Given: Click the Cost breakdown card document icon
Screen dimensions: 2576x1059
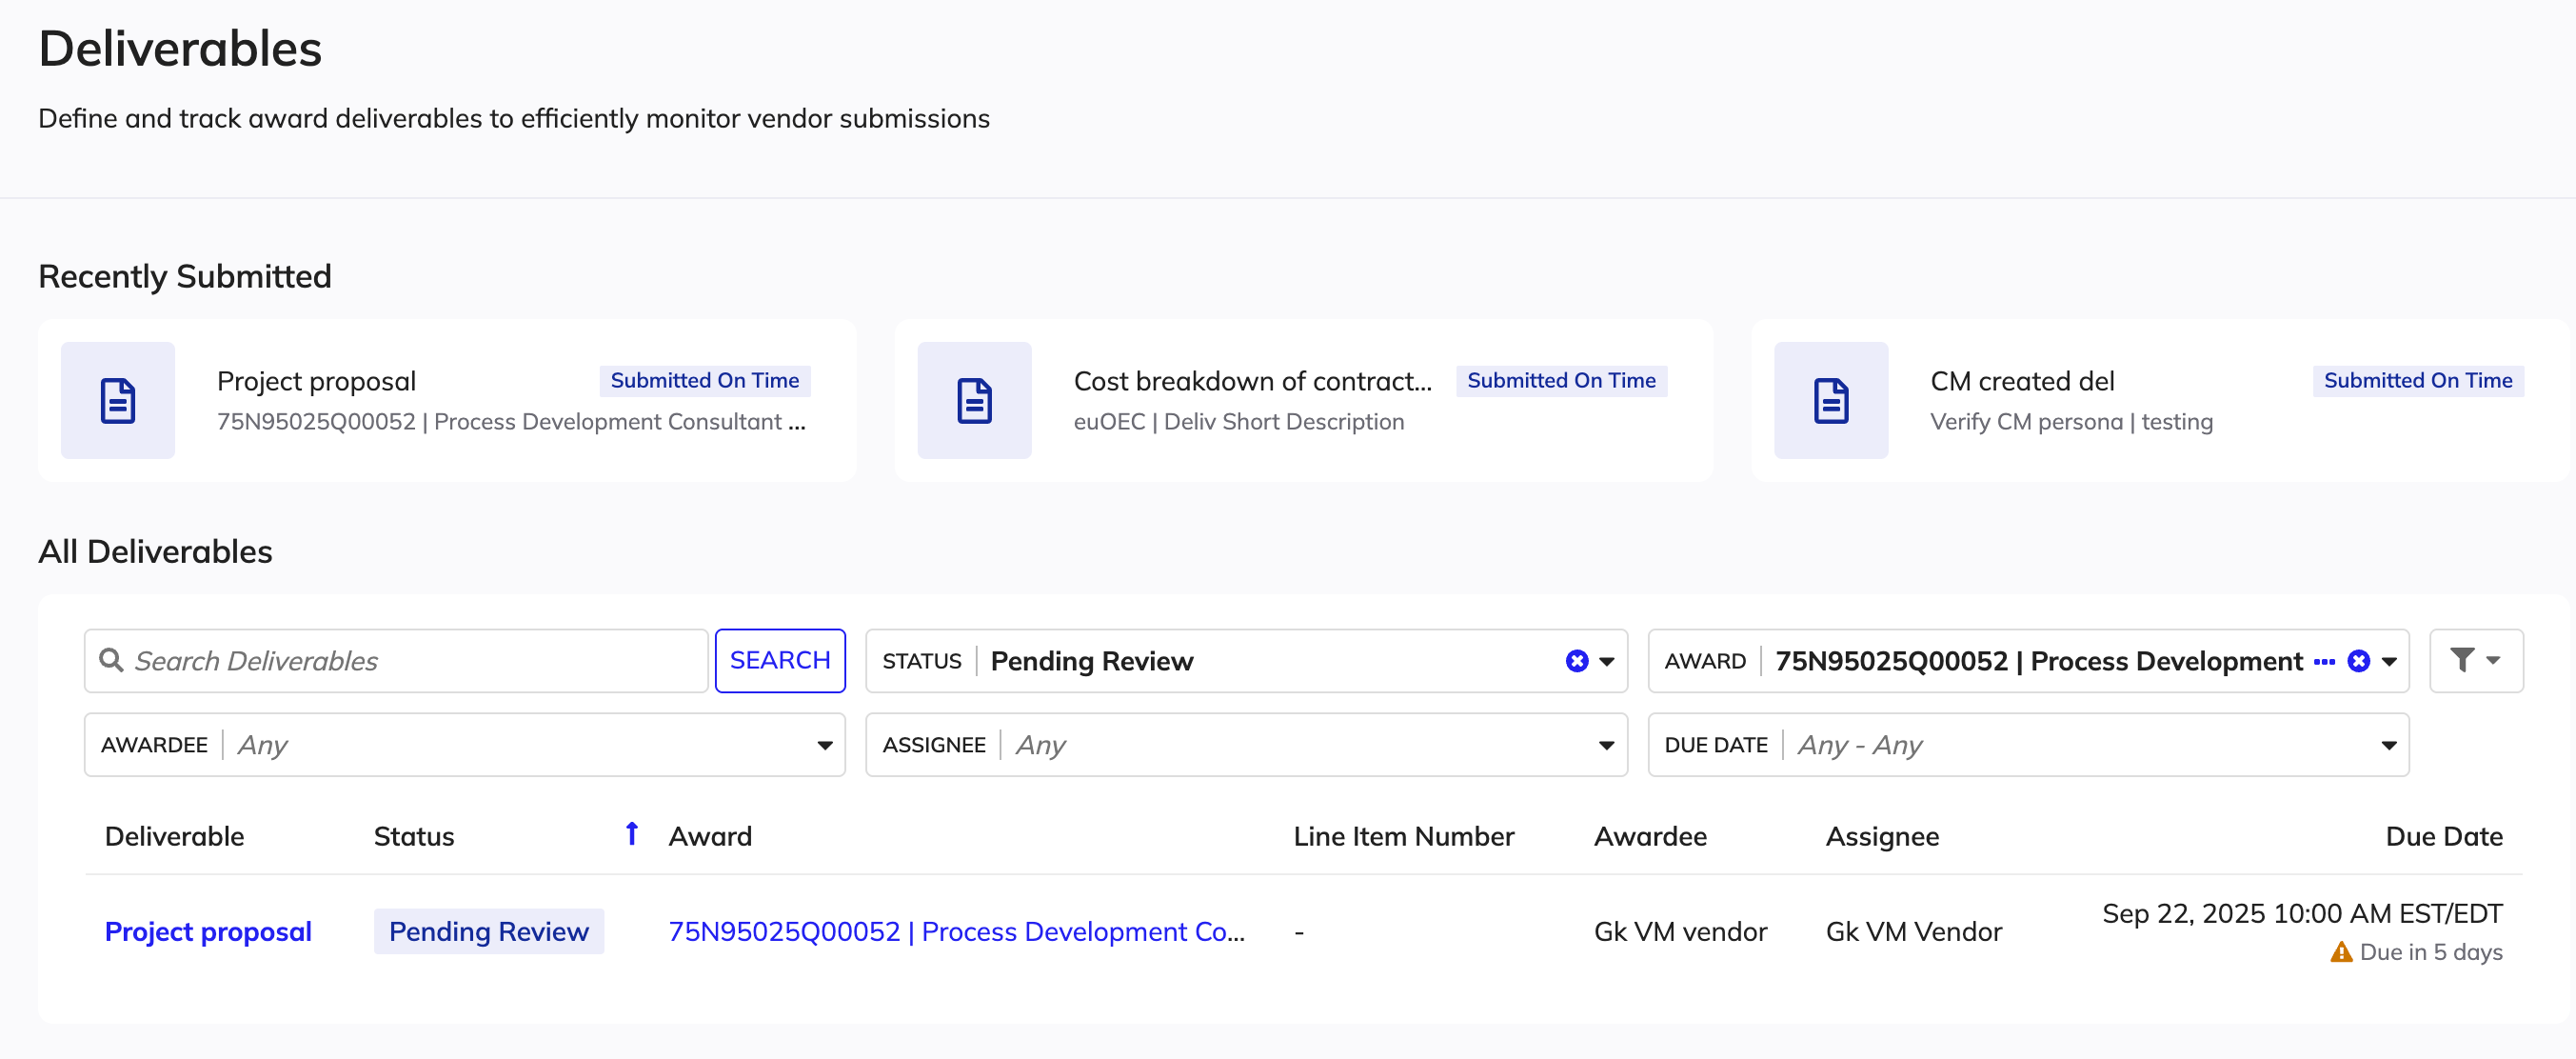Looking at the screenshot, I should click(974, 401).
